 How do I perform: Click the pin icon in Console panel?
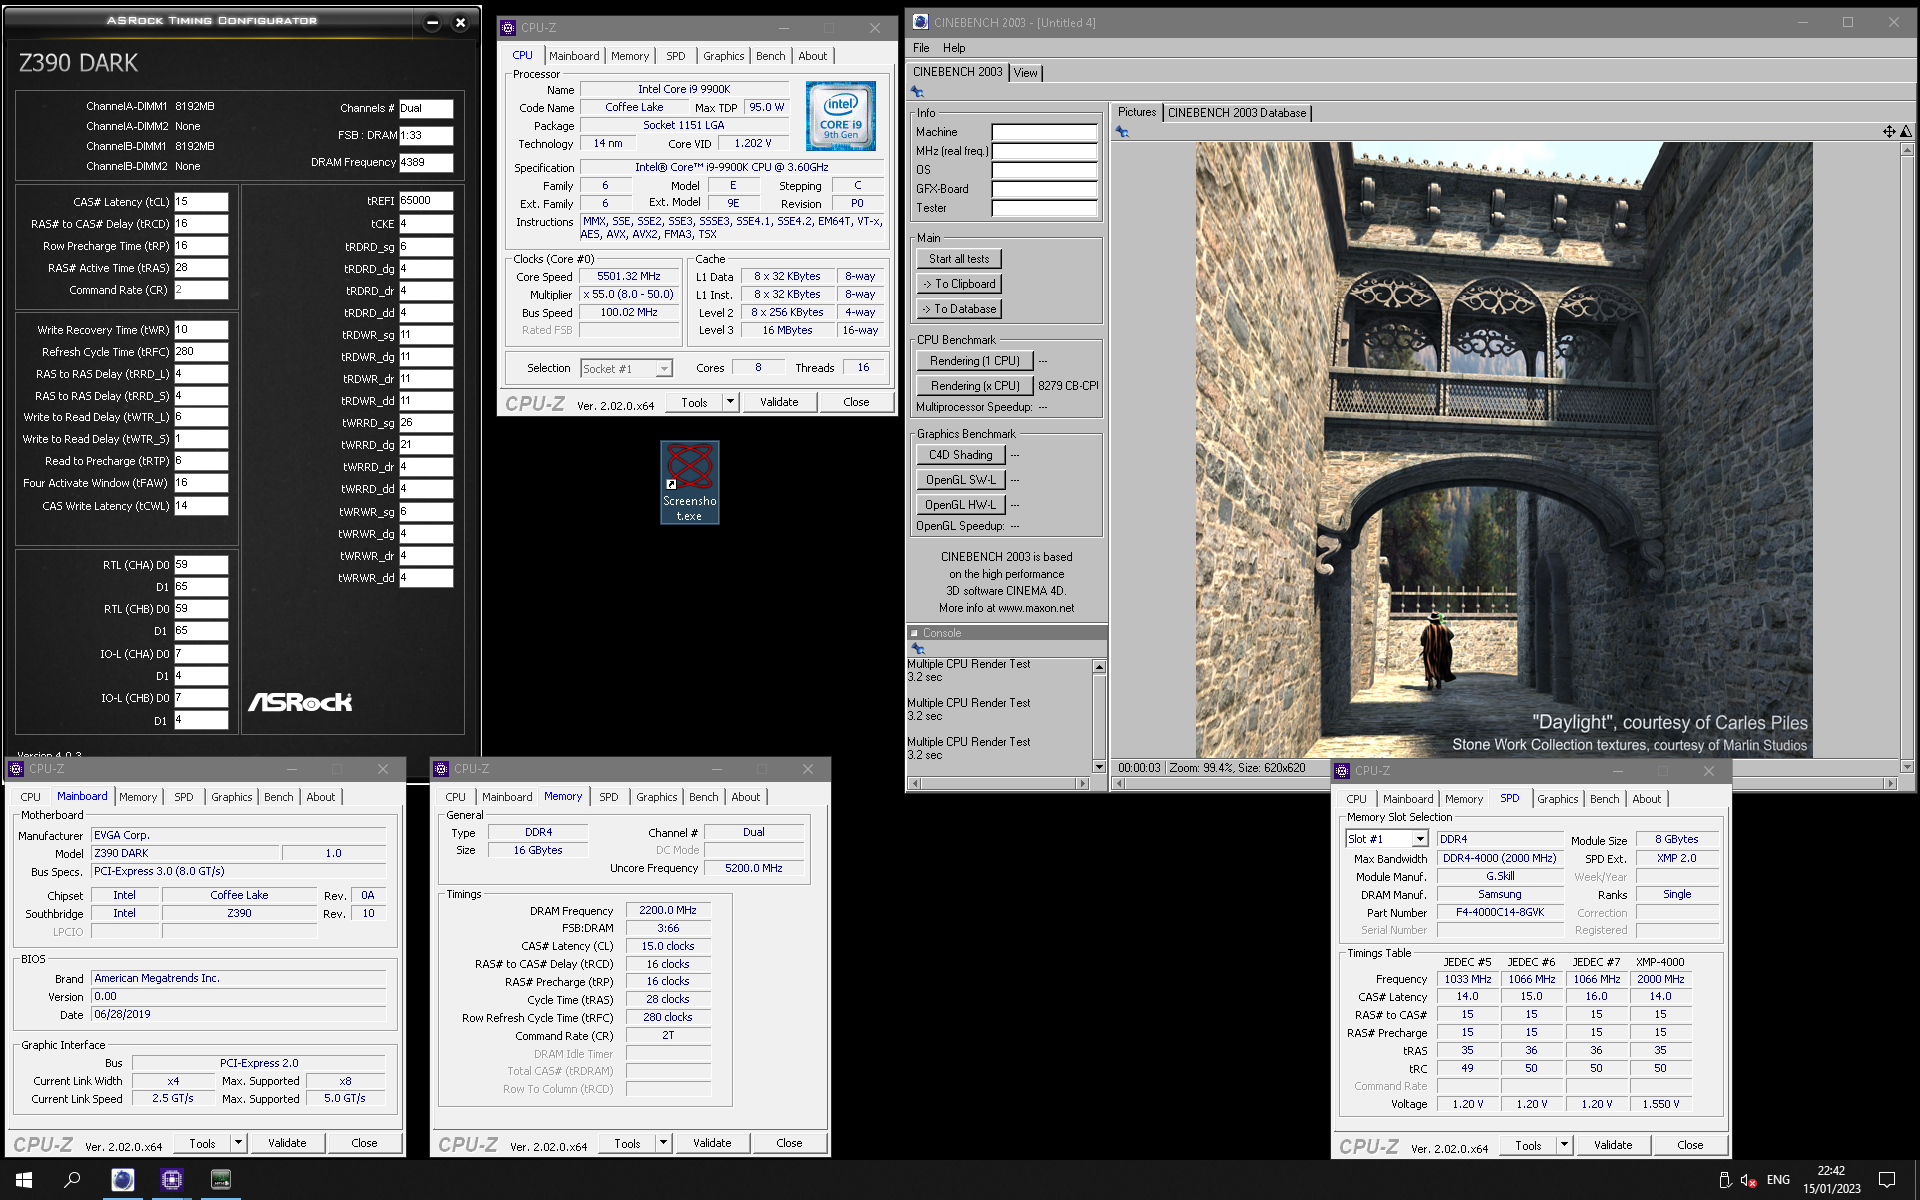click(x=917, y=649)
